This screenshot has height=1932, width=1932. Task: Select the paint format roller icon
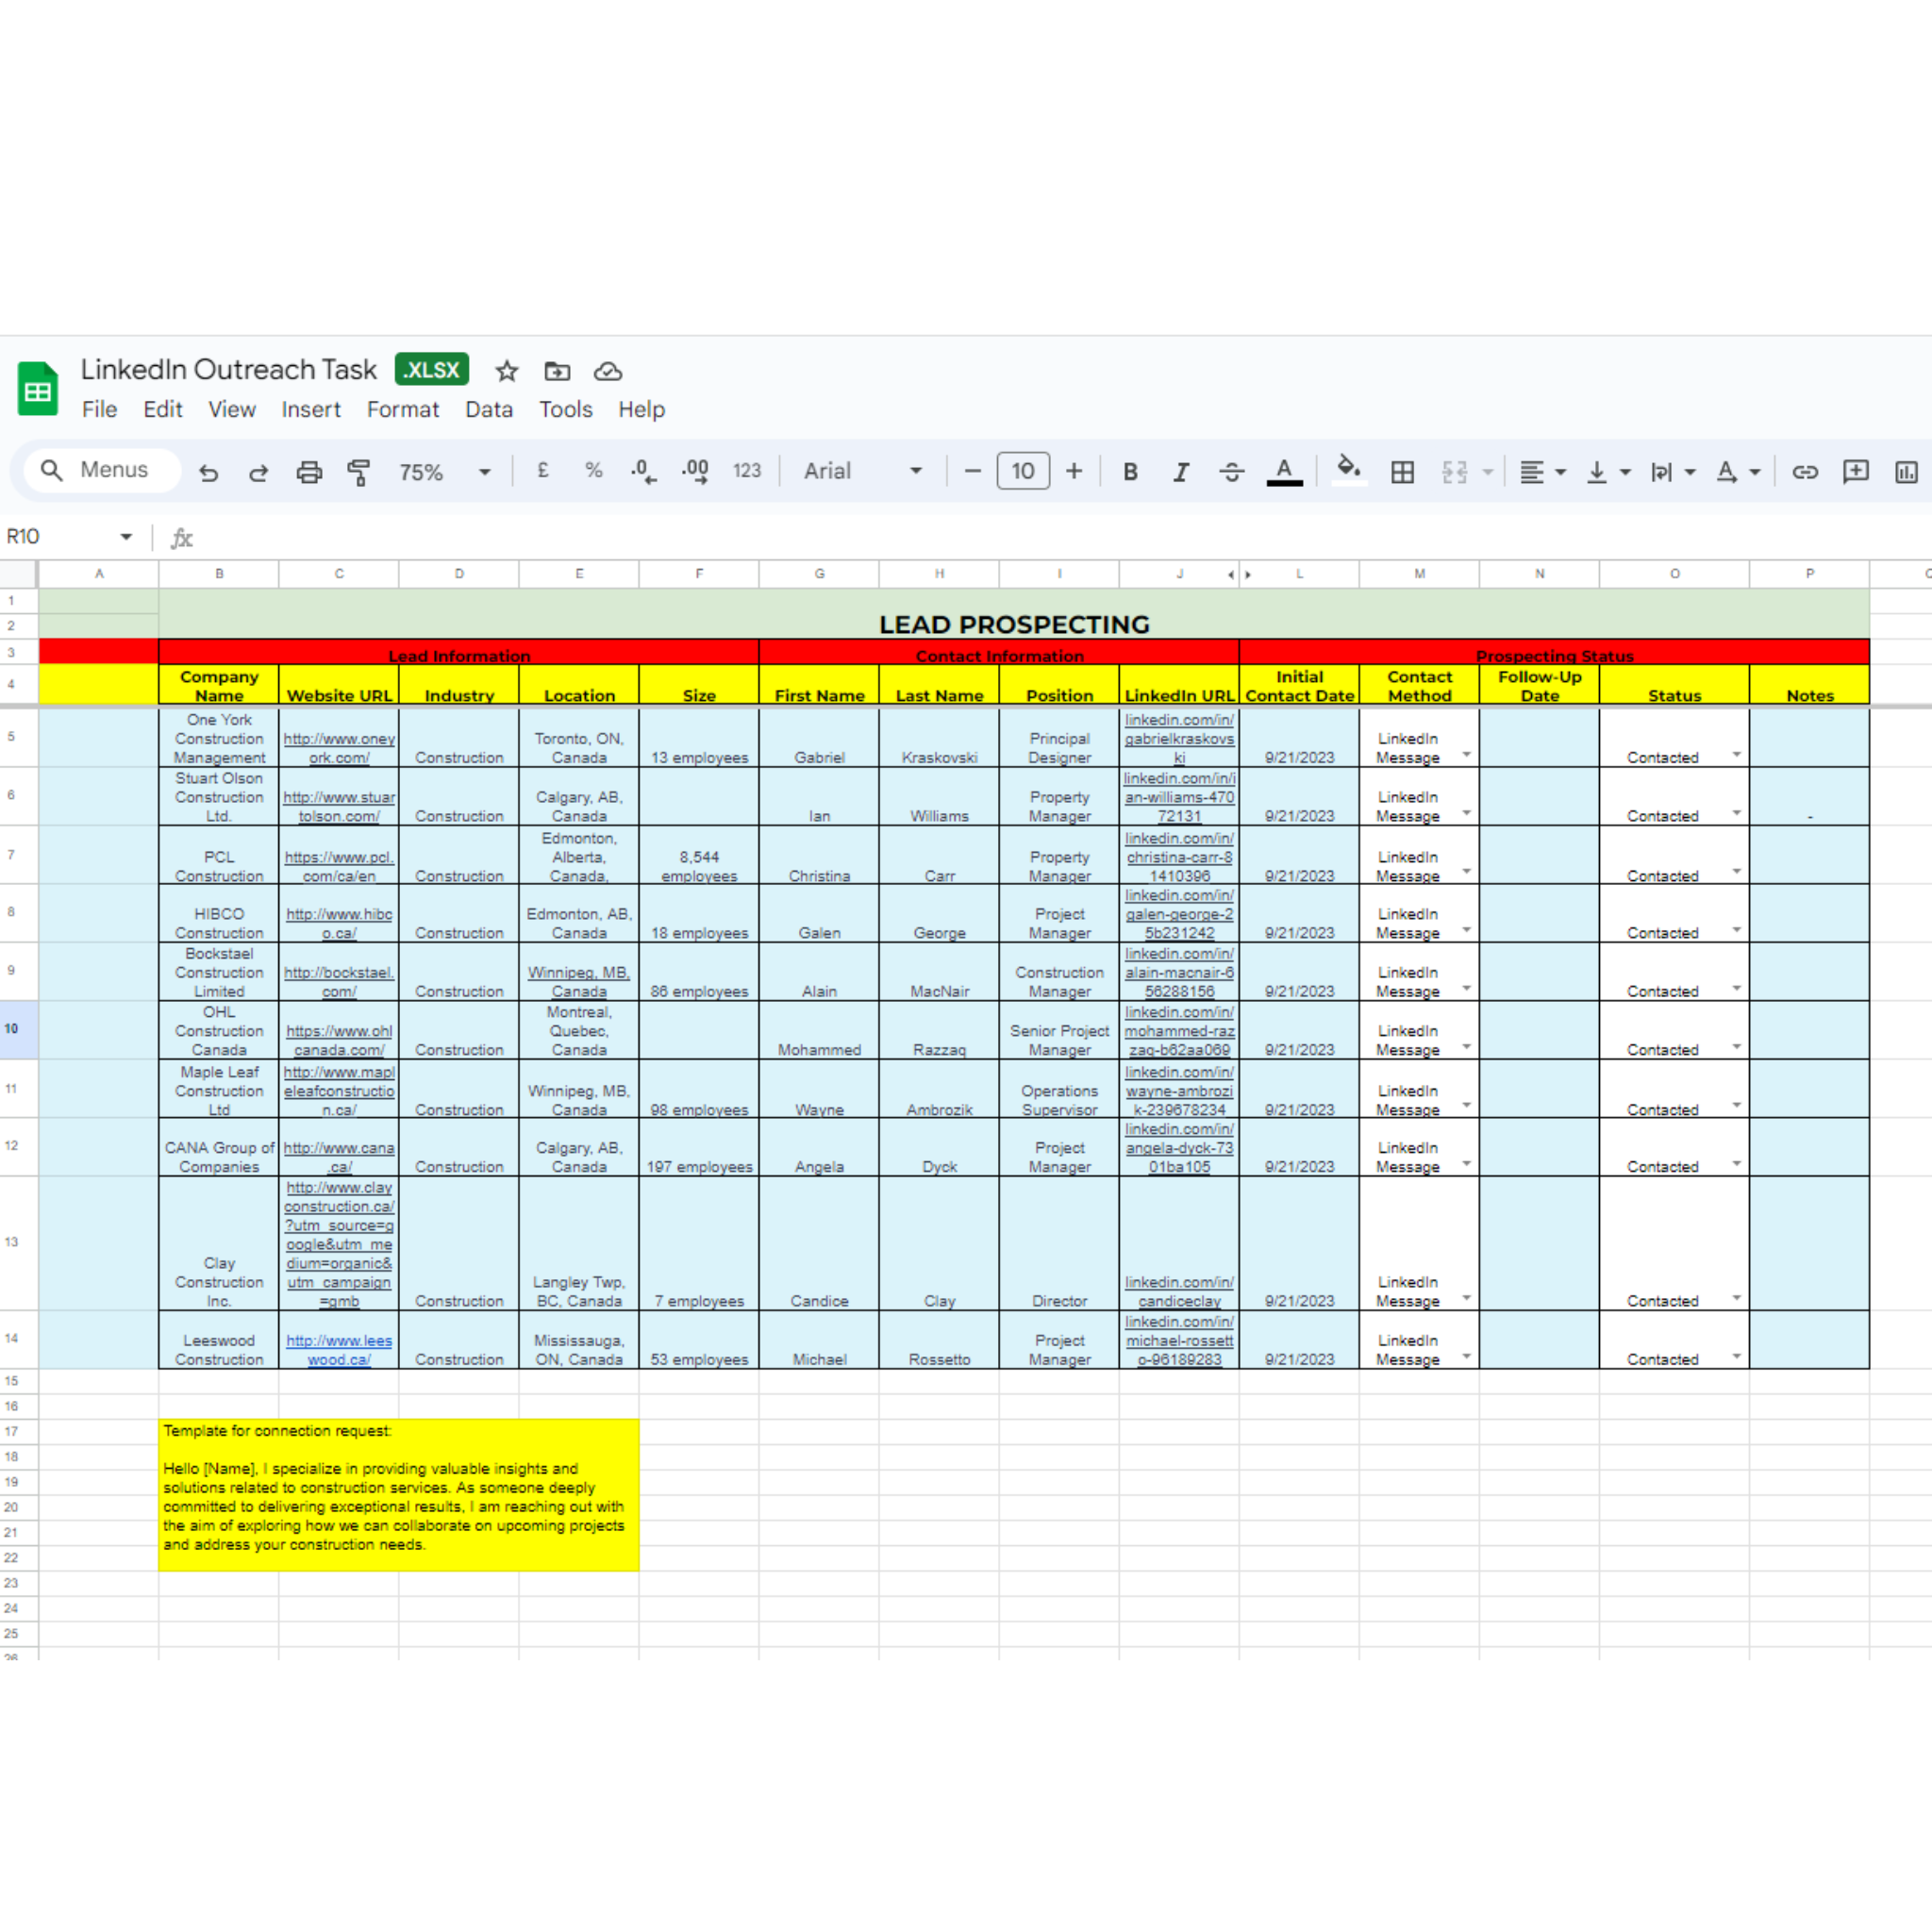tap(358, 472)
